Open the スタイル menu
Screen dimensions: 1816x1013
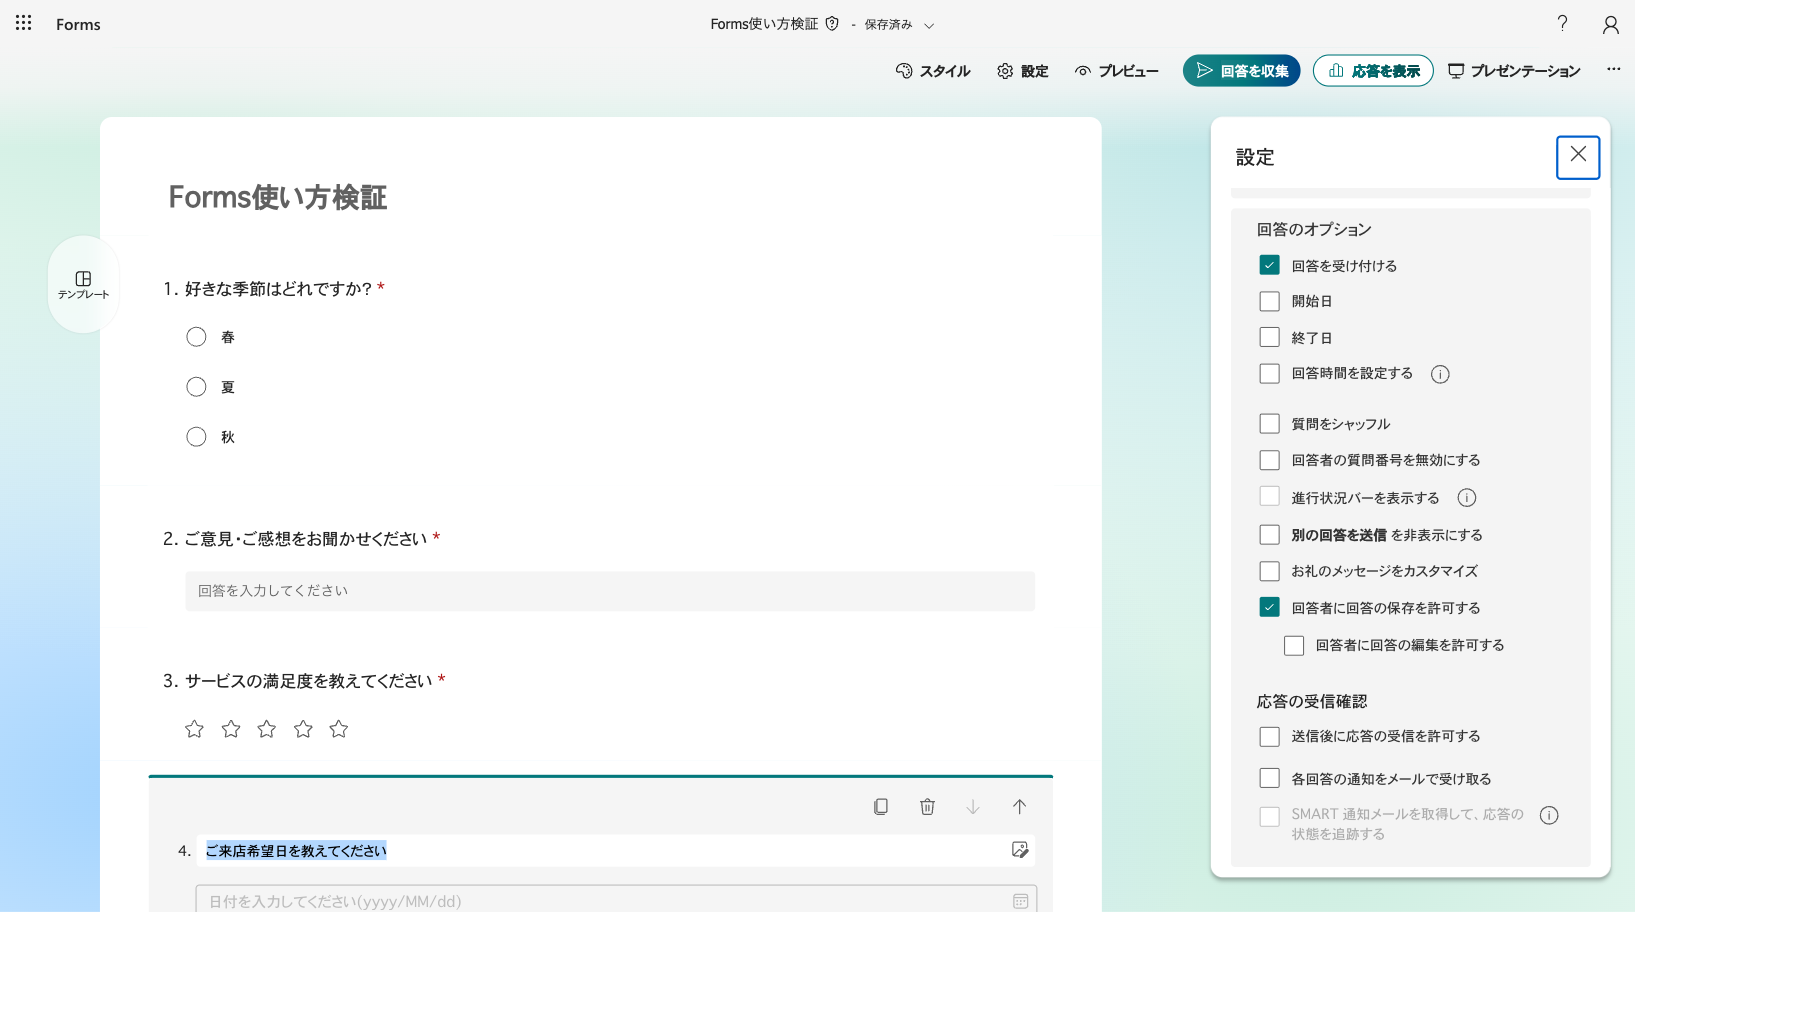click(x=933, y=71)
